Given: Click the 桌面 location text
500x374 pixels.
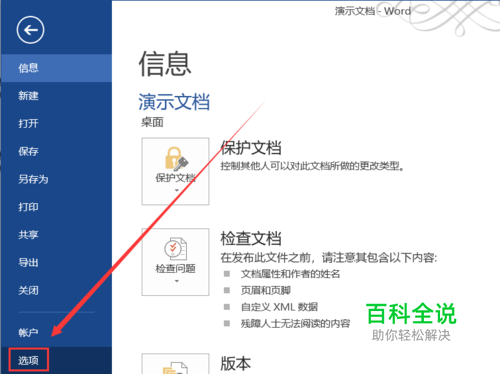Looking at the screenshot, I should 152,122.
